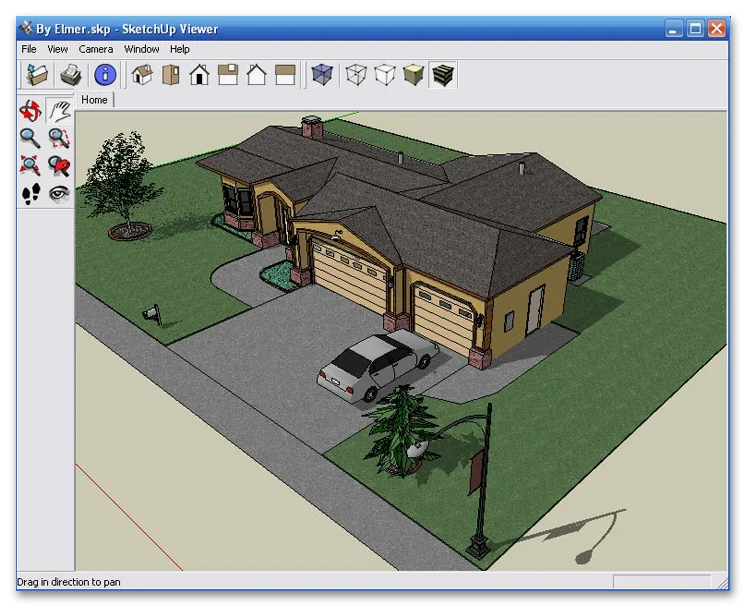Select the Pan hand tool
Viewport: 747px width, 607px height.
[60, 110]
